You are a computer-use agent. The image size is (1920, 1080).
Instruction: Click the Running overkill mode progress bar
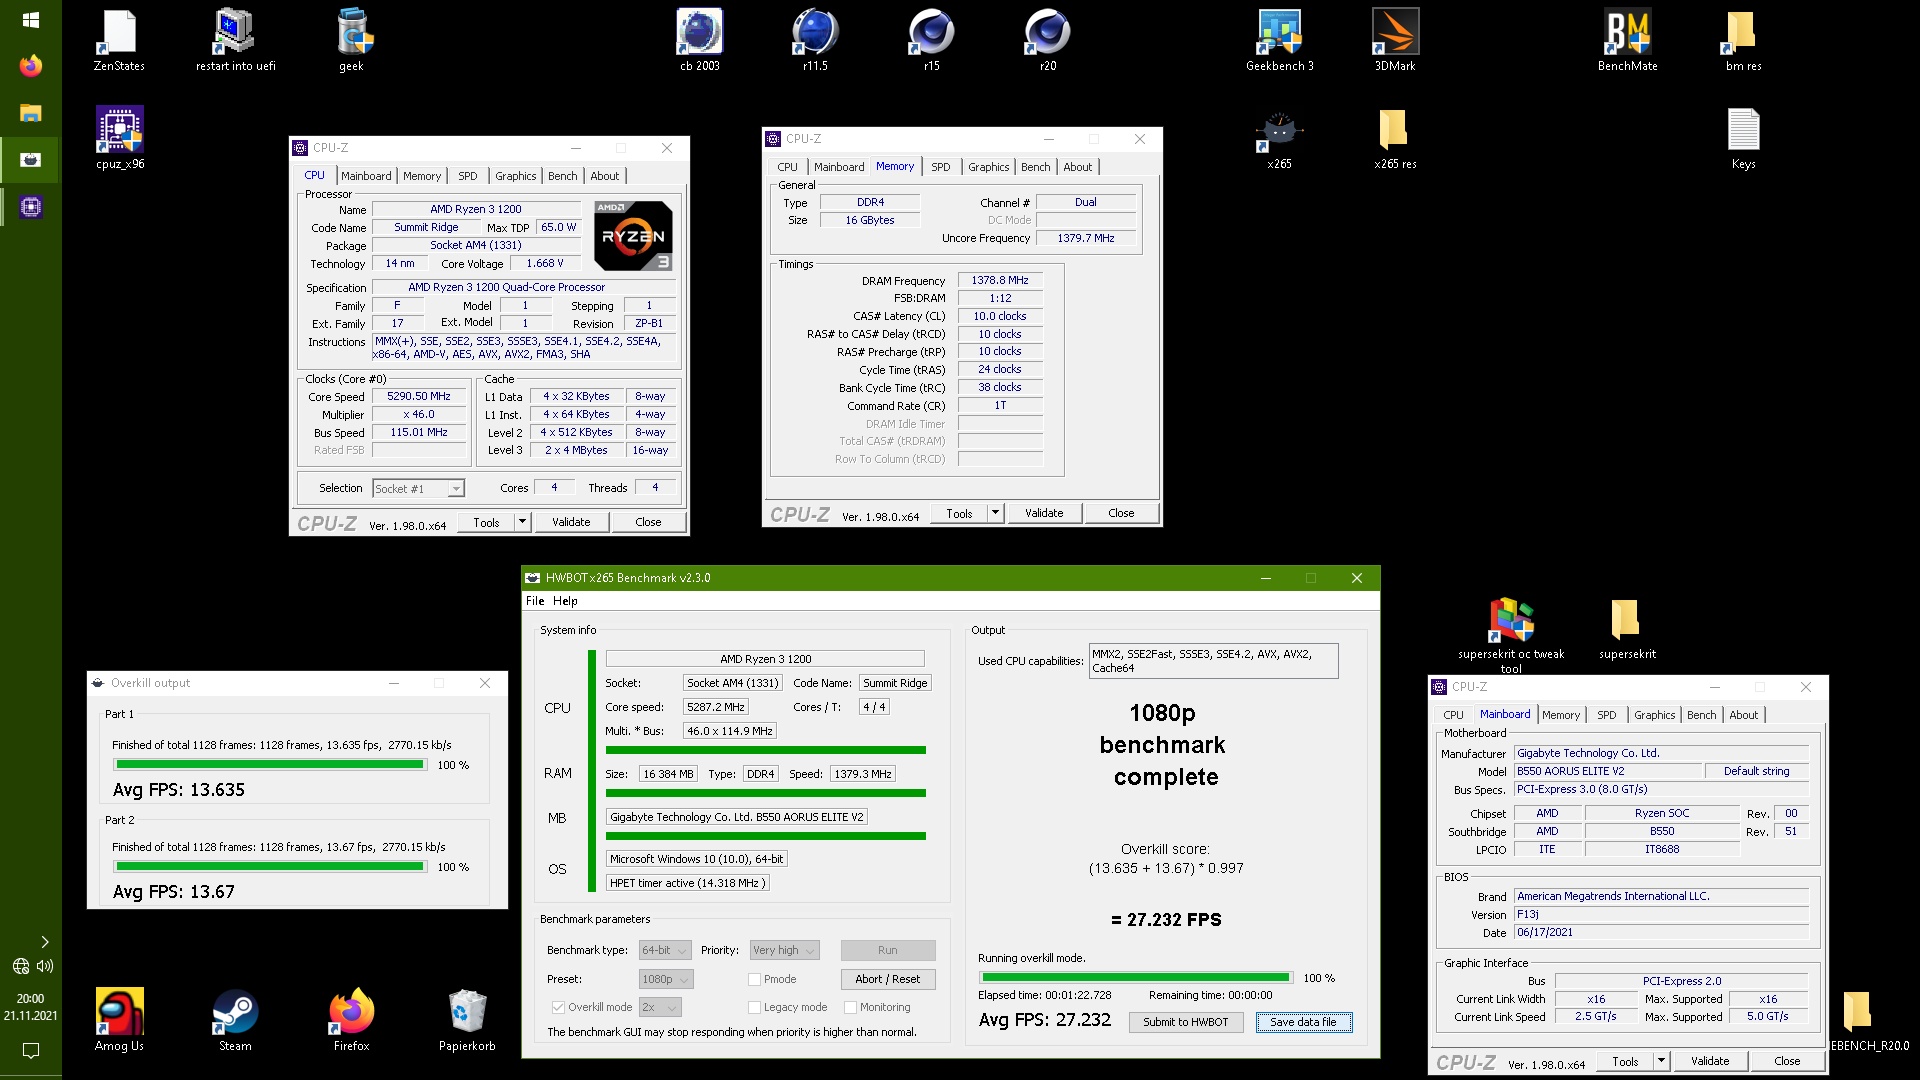coord(1135,977)
